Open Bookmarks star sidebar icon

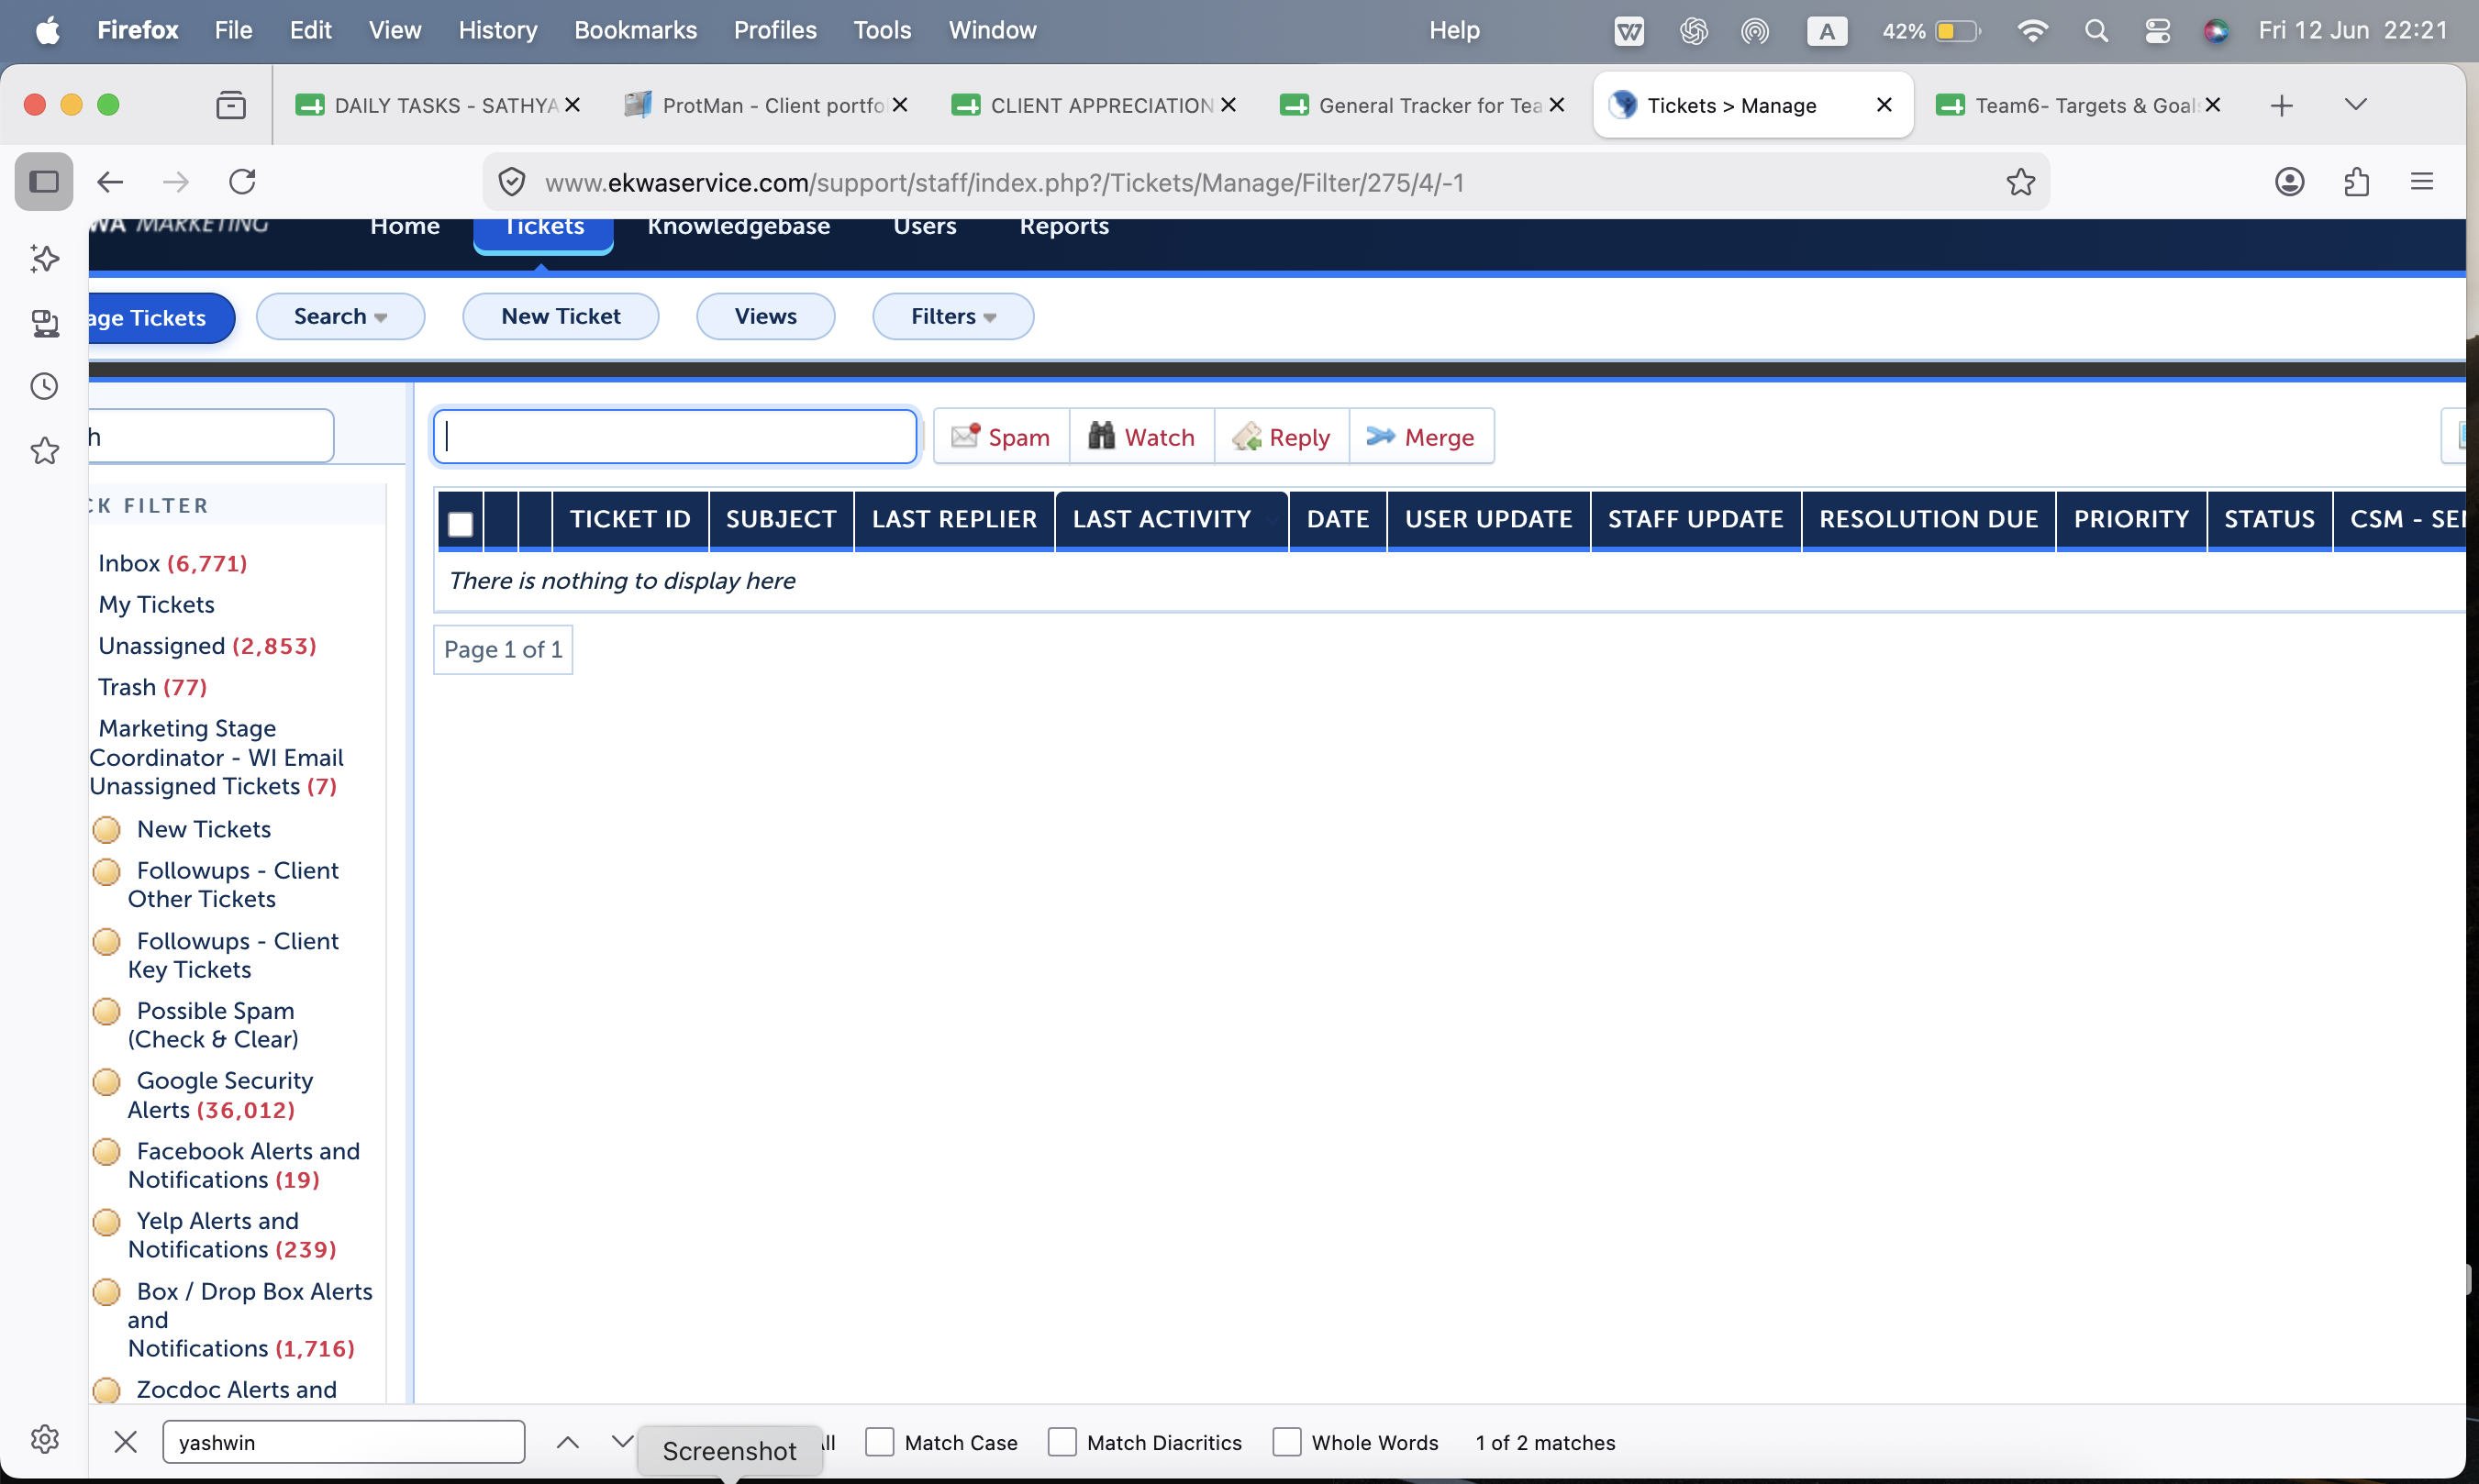click(44, 451)
